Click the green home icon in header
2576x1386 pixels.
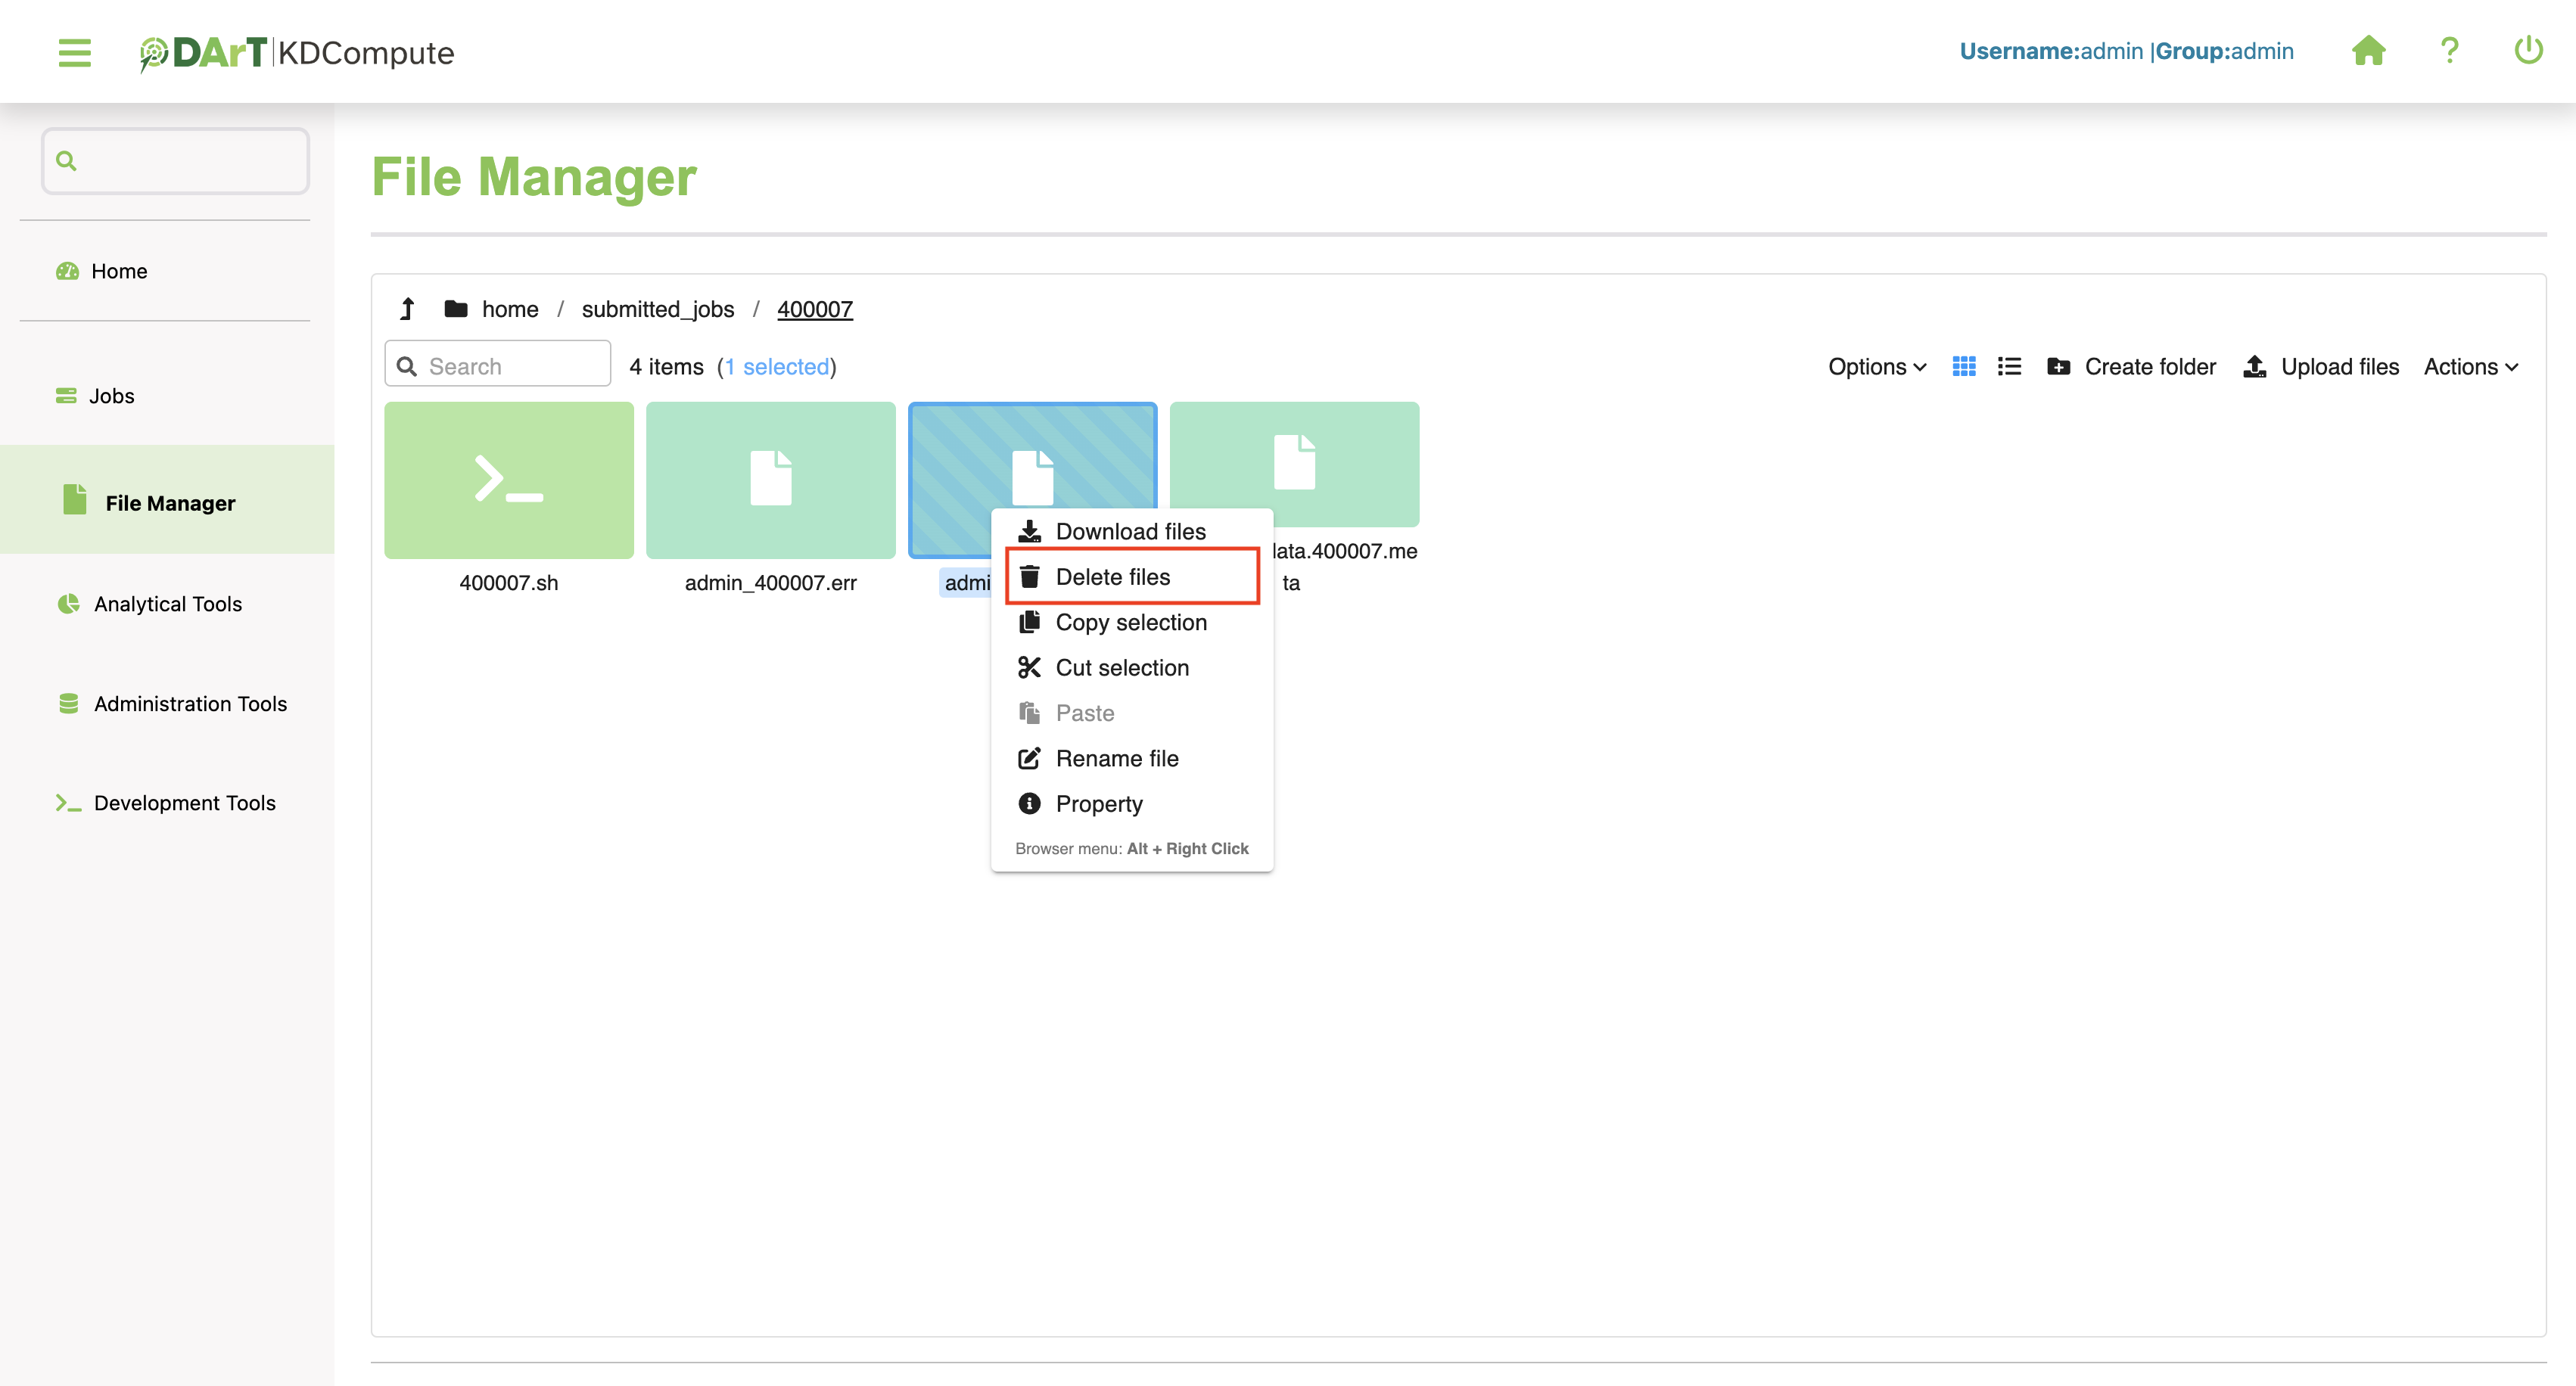2368,50
